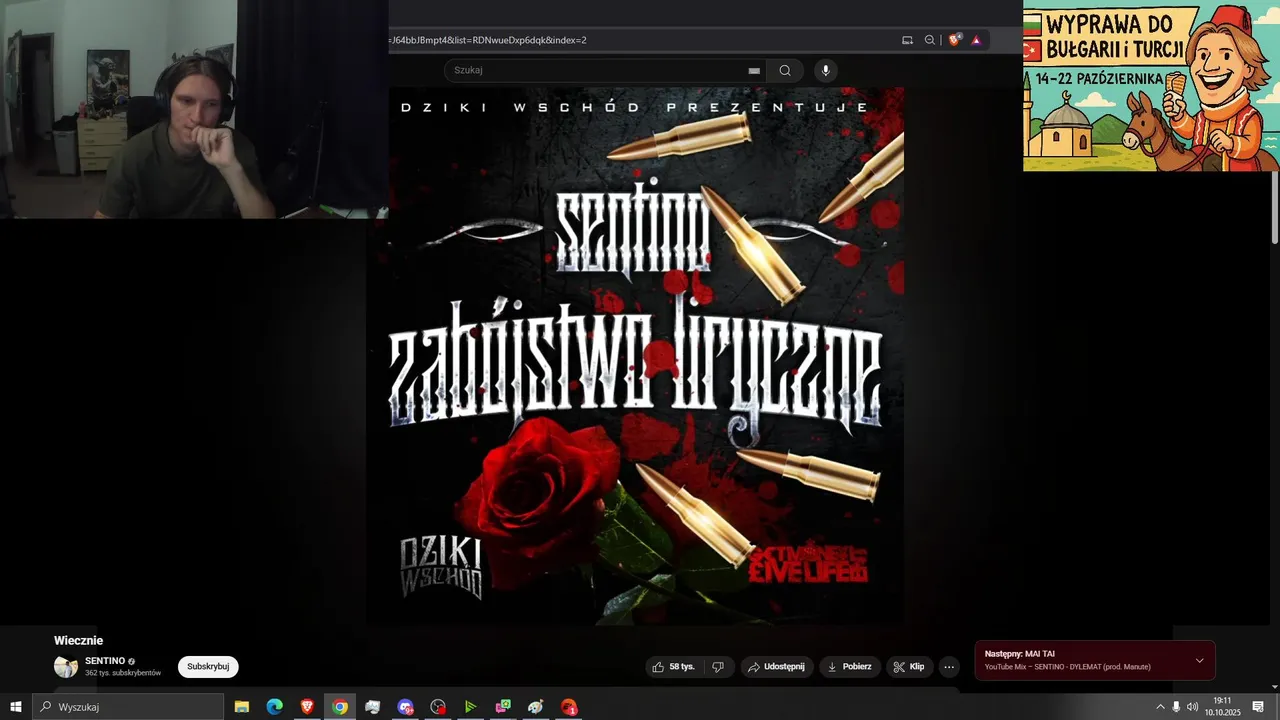Download the video with Pobierz
This screenshot has width=1280, height=720.
click(849, 667)
